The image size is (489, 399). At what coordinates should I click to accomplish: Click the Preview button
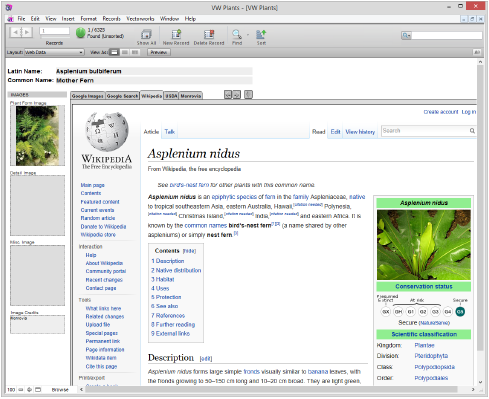(159, 52)
